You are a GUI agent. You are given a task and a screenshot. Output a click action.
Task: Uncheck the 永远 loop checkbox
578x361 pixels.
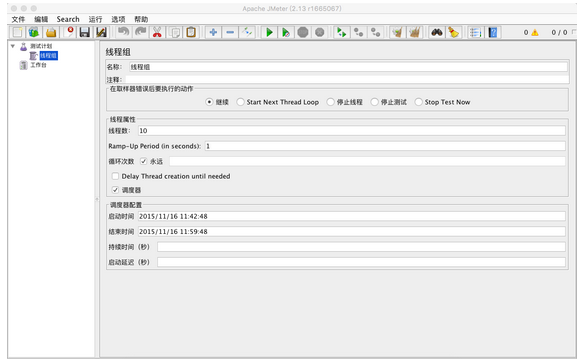click(x=144, y=161)
